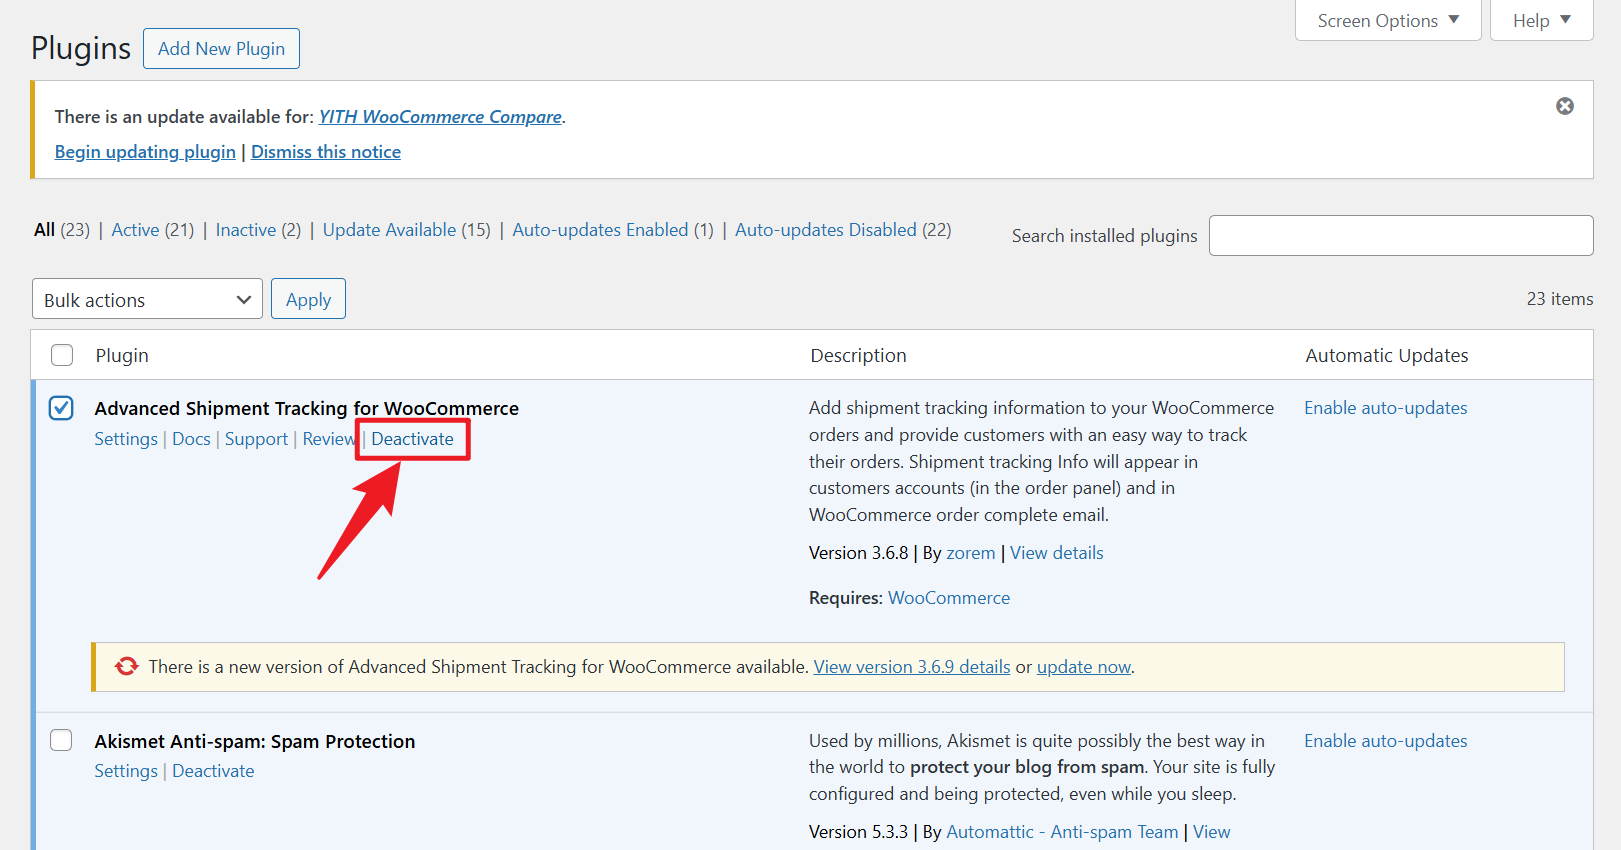Open Automattic - Anti-spam Team author link
Screen dimensions: 1621x850
1062,832
